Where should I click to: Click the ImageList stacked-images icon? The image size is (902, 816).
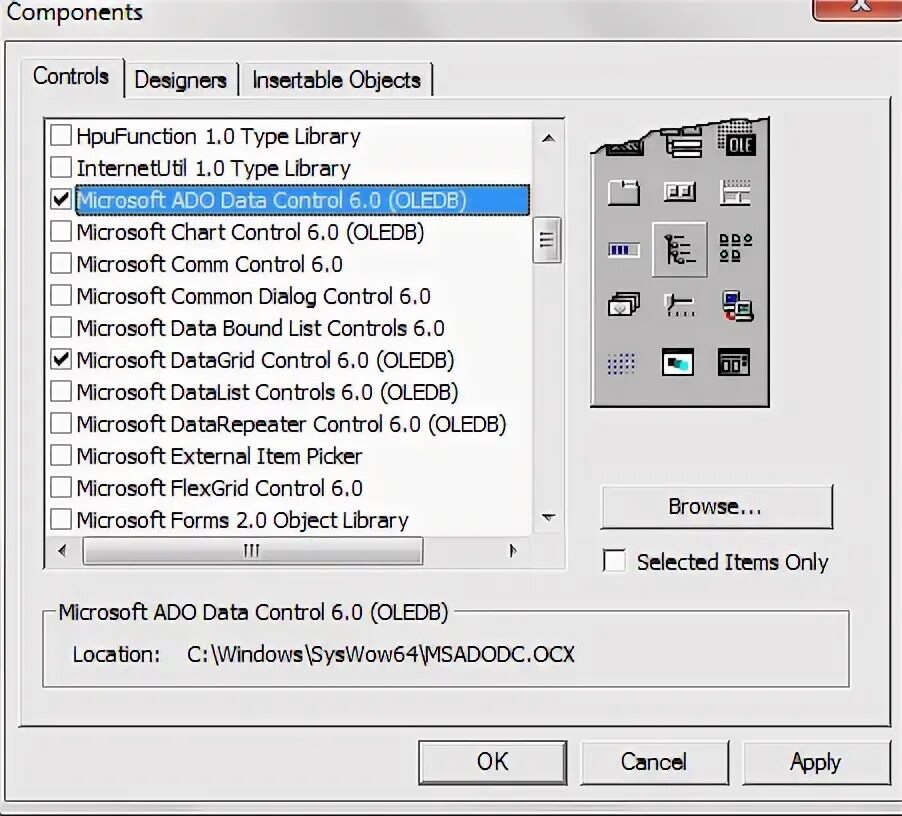point(624,304)
